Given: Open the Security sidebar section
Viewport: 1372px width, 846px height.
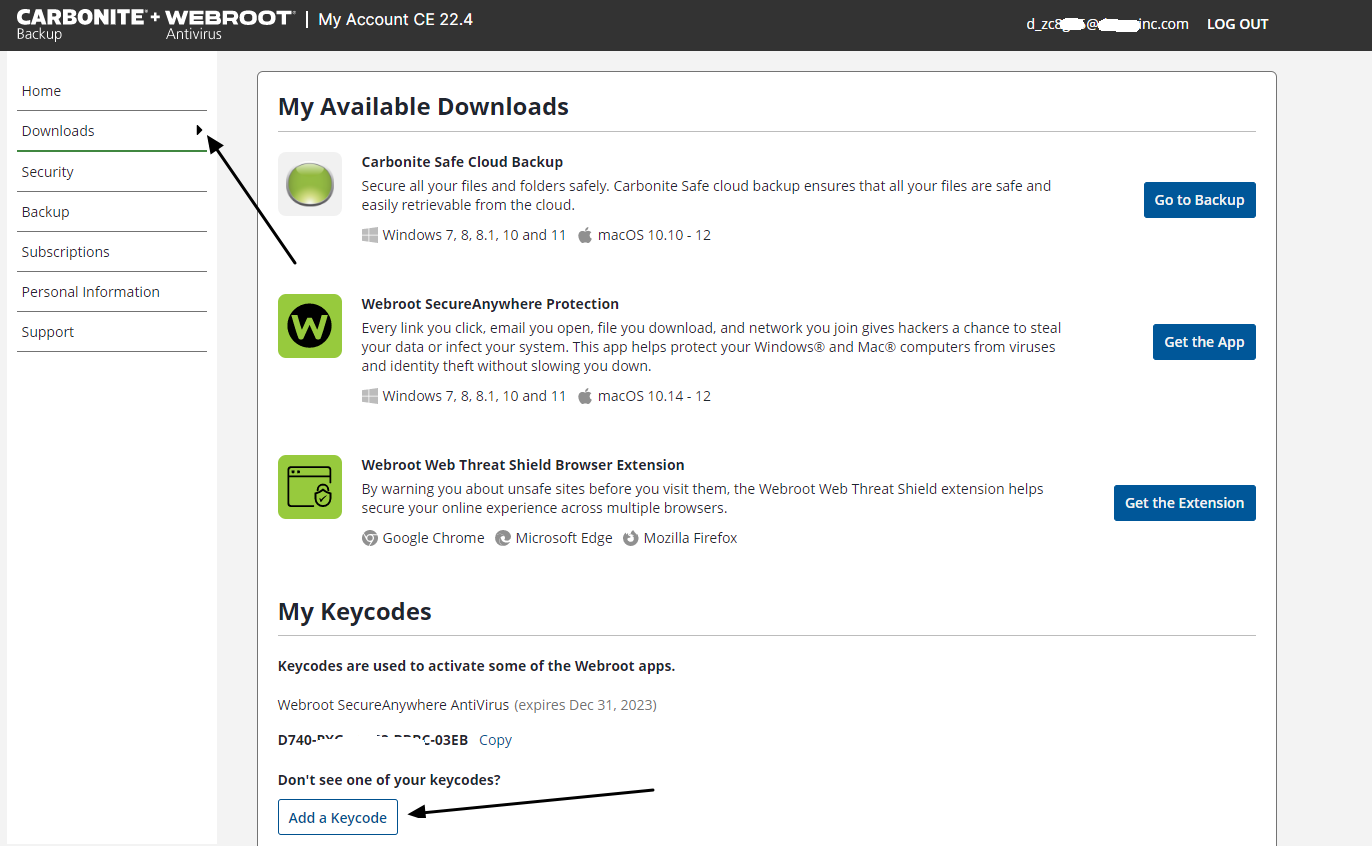Looking at the screenshot, I should click(x=48, y=172).
